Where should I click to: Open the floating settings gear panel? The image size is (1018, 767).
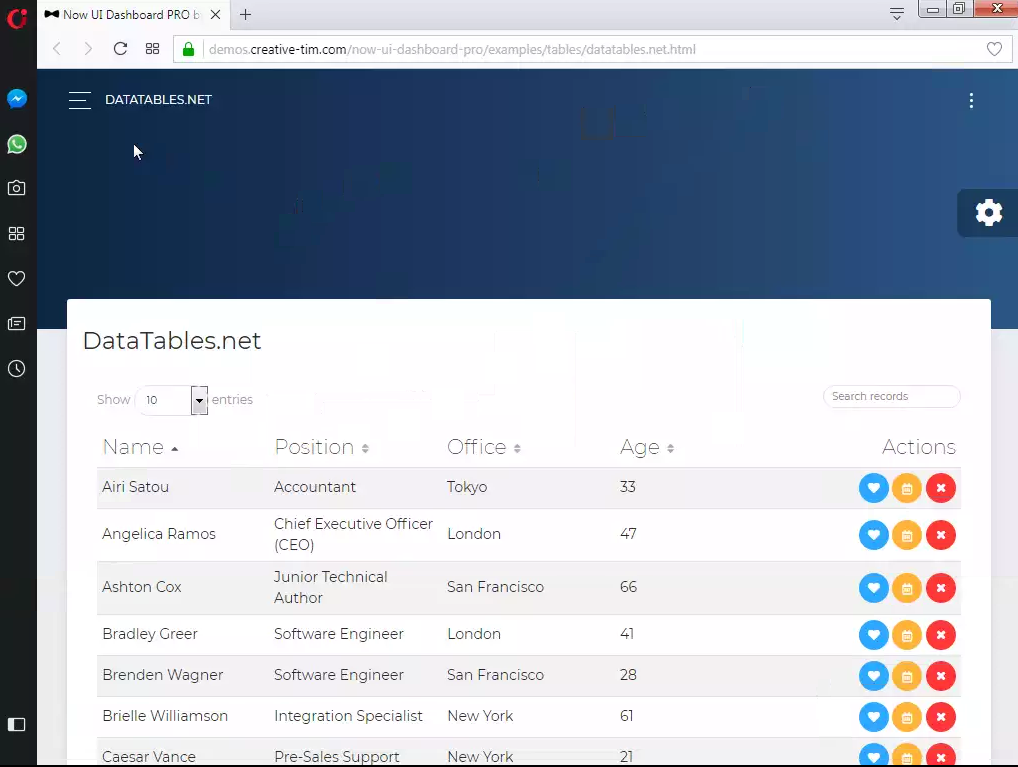(988, 212)
